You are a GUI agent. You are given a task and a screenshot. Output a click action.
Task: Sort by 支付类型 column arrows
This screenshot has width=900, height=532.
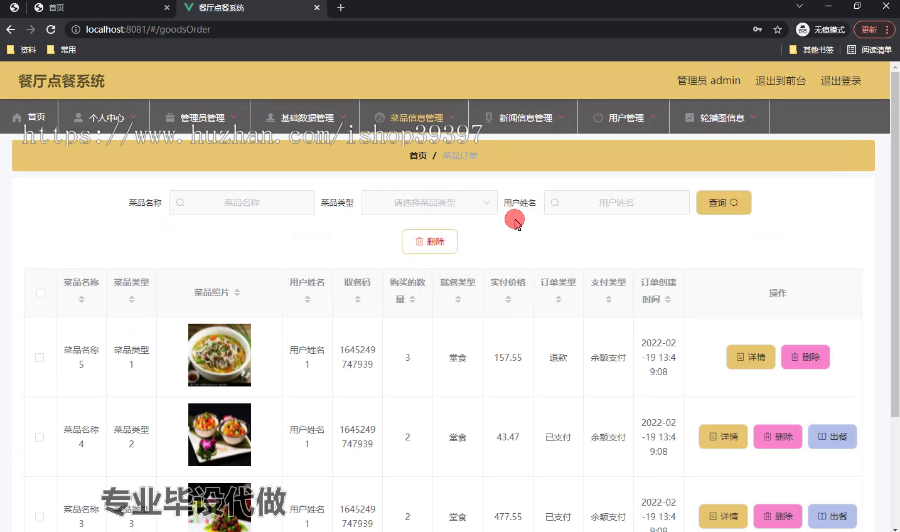[608, 299]
